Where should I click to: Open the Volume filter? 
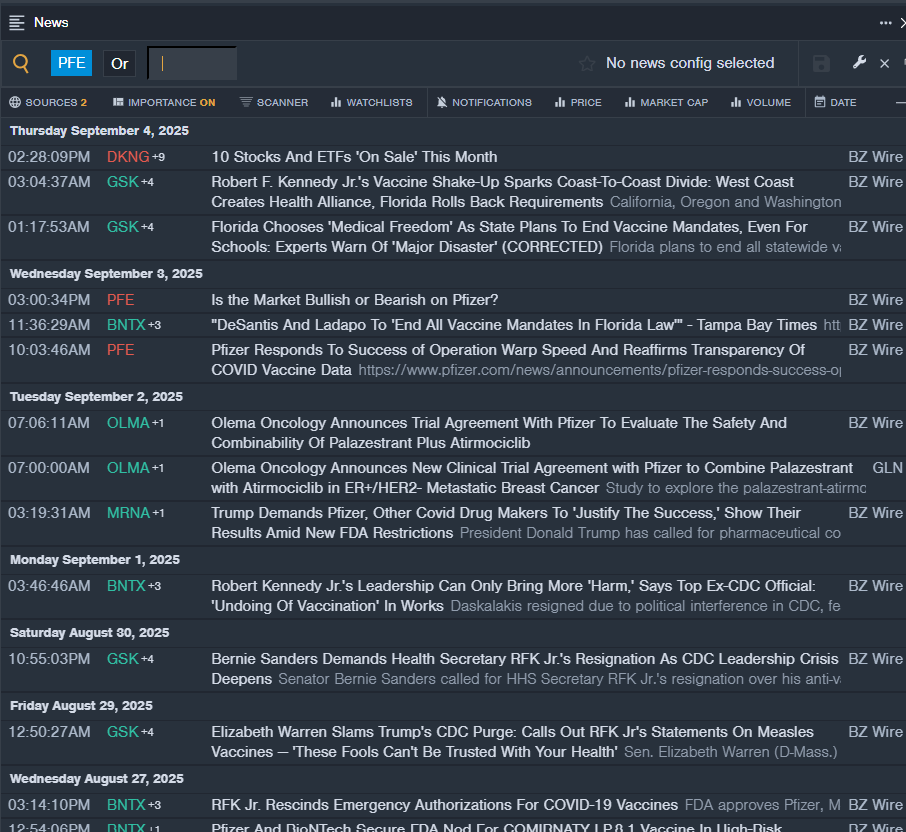point(761,102)
